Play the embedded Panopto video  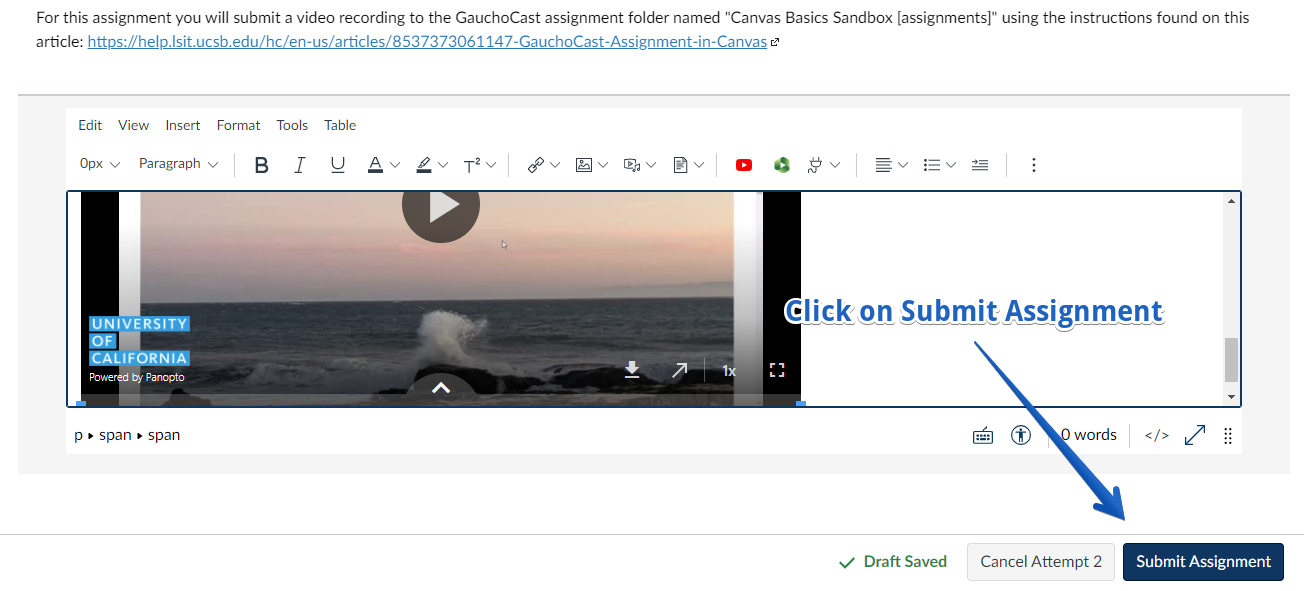coord(441,206)
